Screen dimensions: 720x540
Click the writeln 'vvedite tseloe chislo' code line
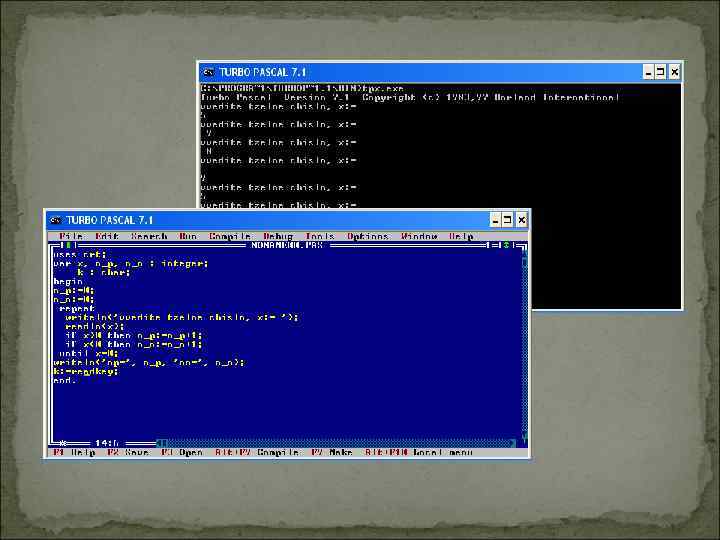181,317
